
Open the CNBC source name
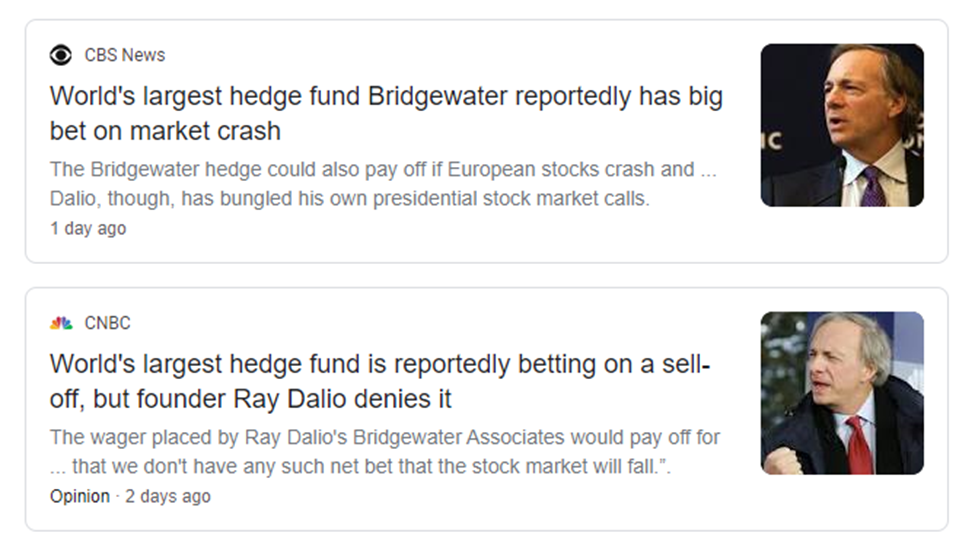pyautogui.click(x=107, y=323)
